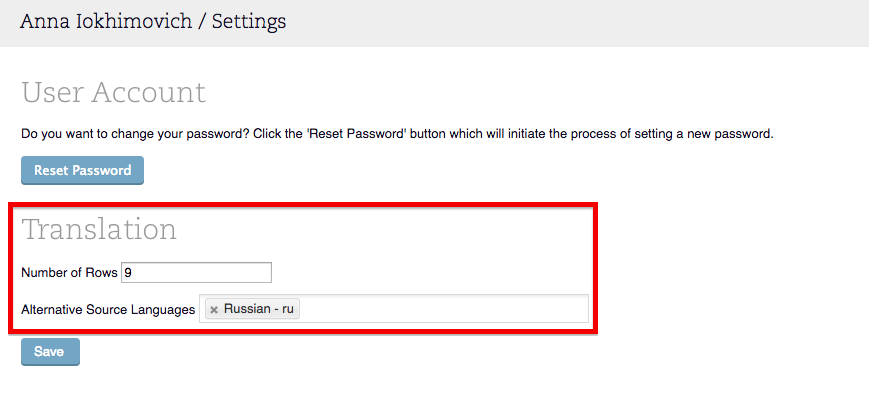Click the word Settings in page header
Image resolution: width=869 pixels, height=400 pixels.
click(249, 20)
